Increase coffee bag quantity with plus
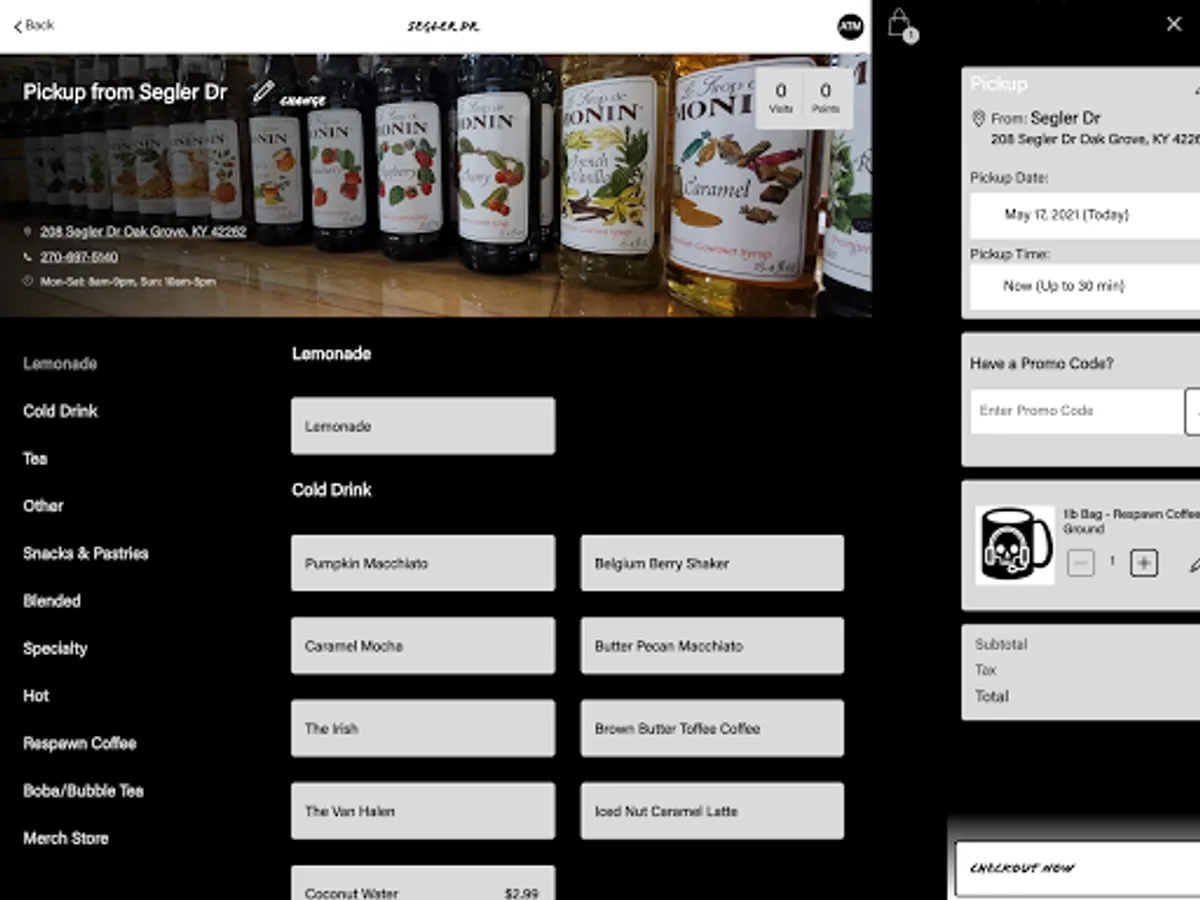The width and height of the screenshot is (1200, 900). click(x=1144, y=563)
